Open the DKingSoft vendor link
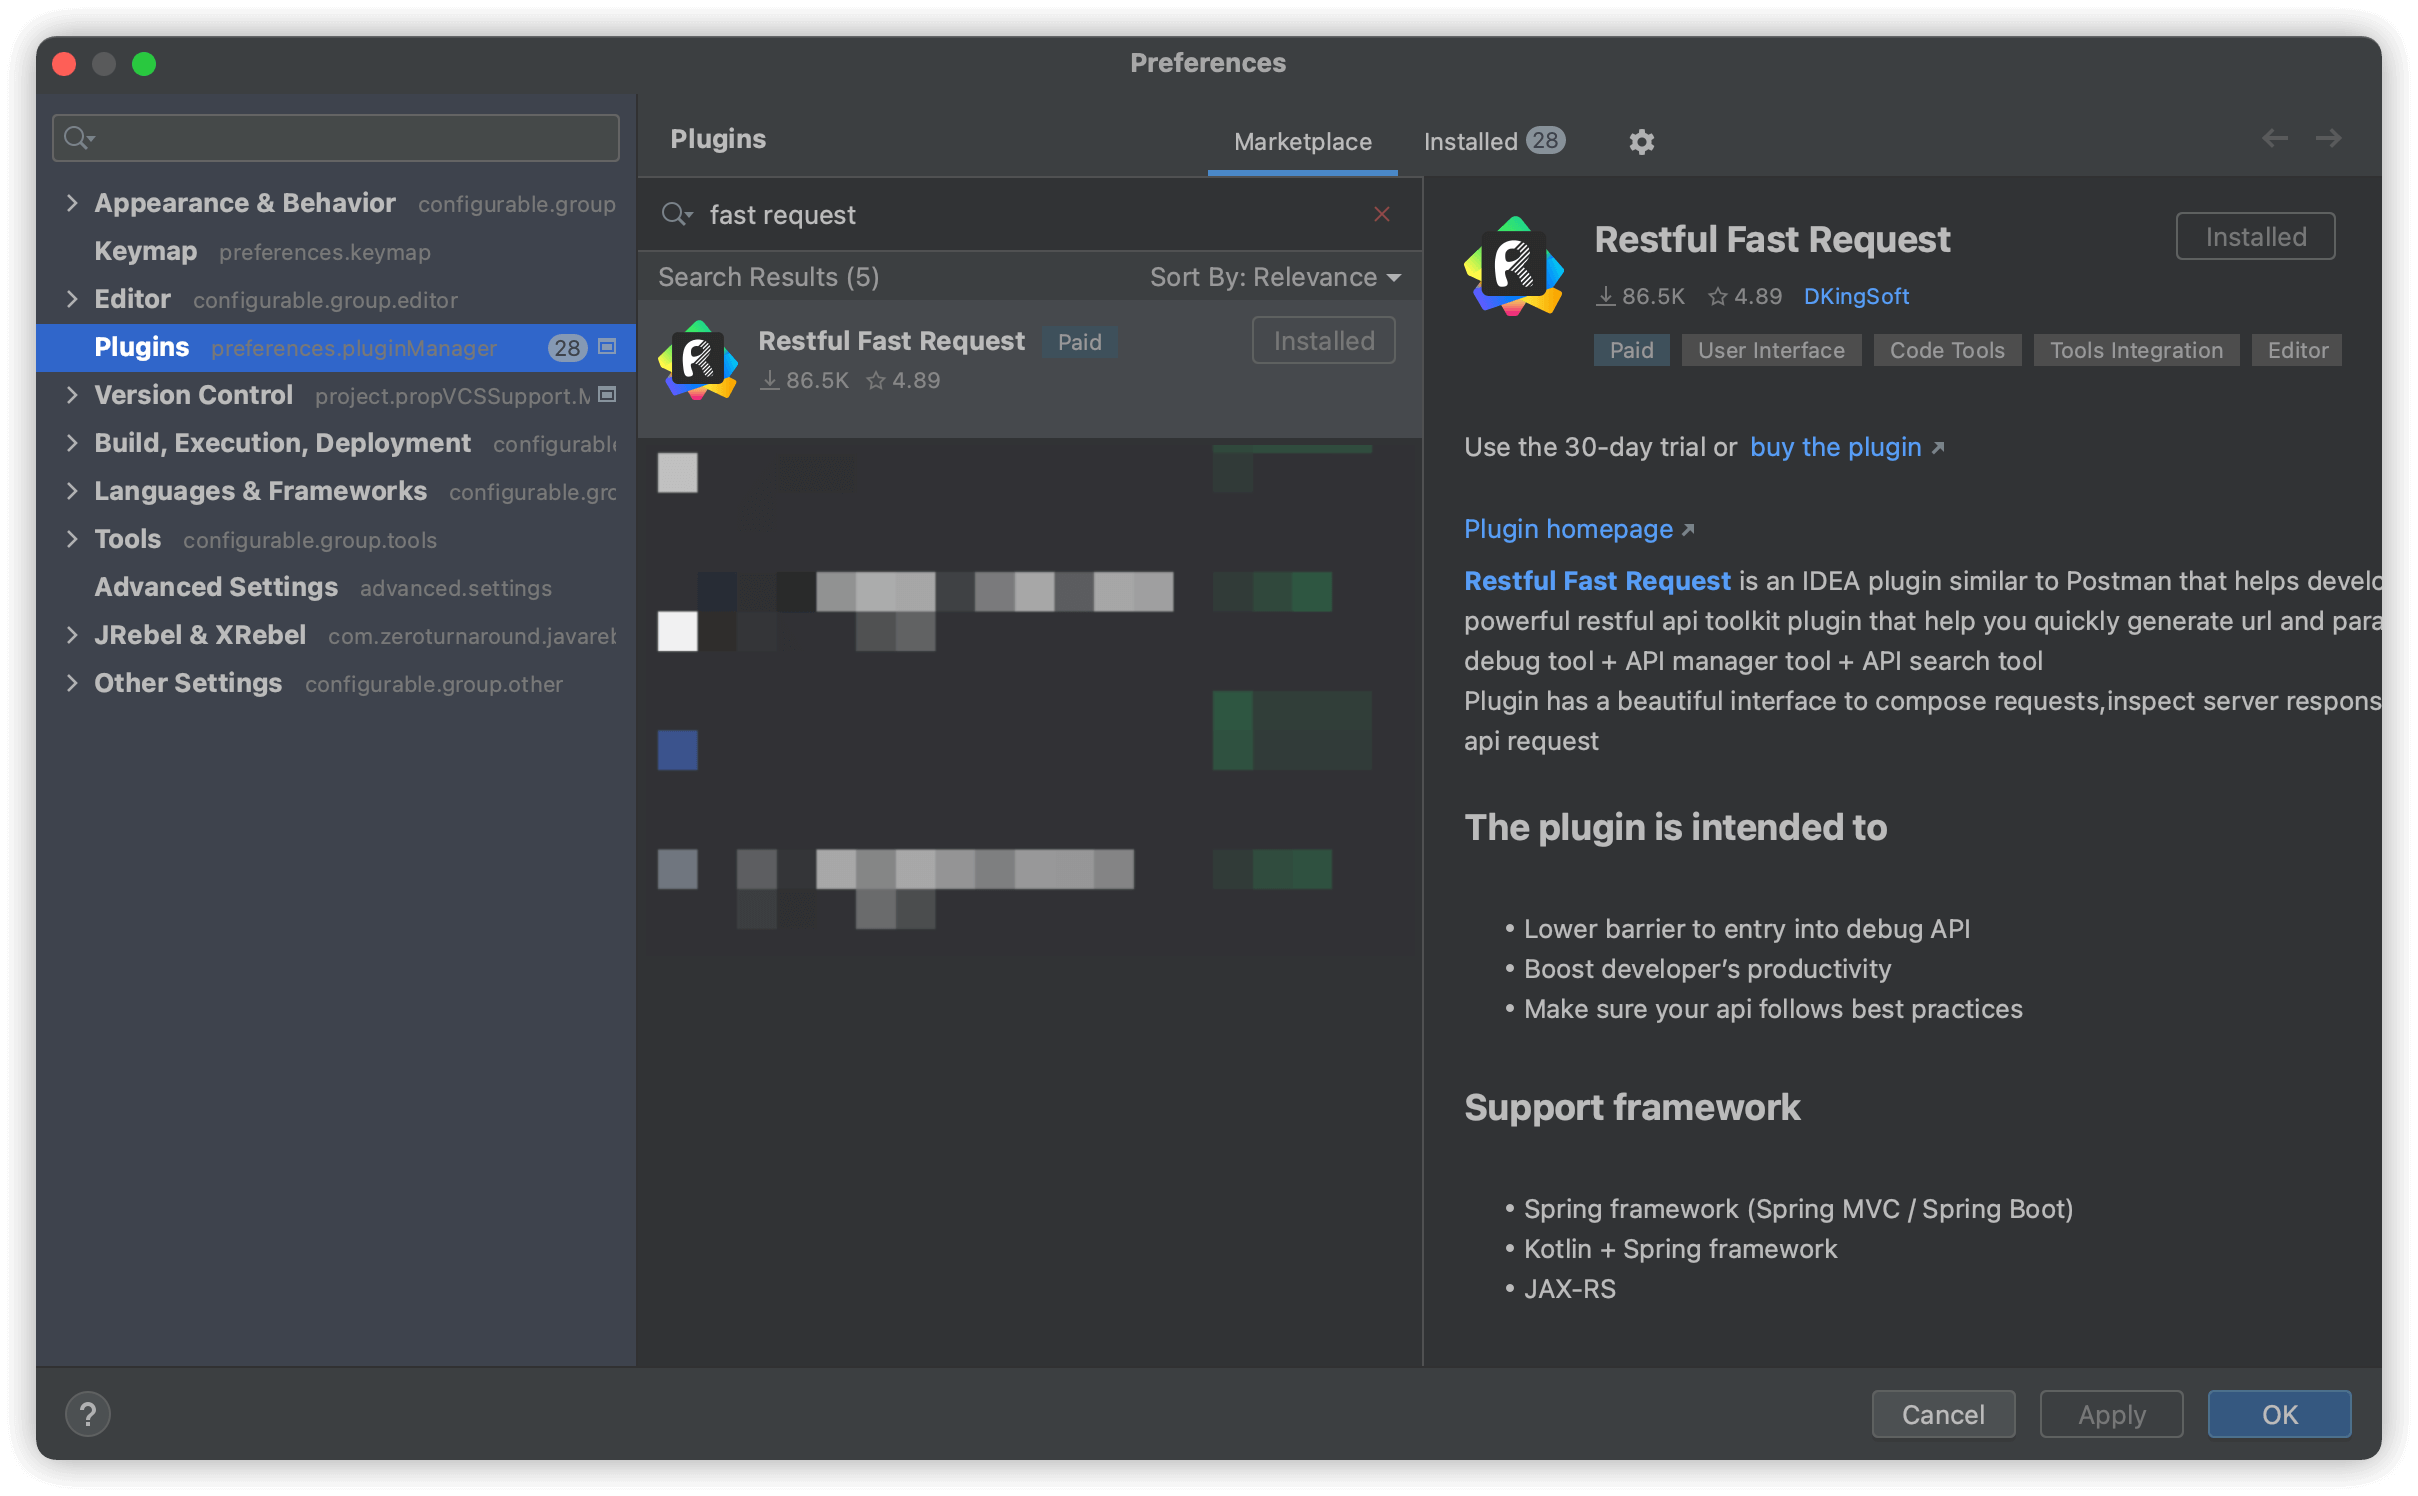 [1856, 296]
